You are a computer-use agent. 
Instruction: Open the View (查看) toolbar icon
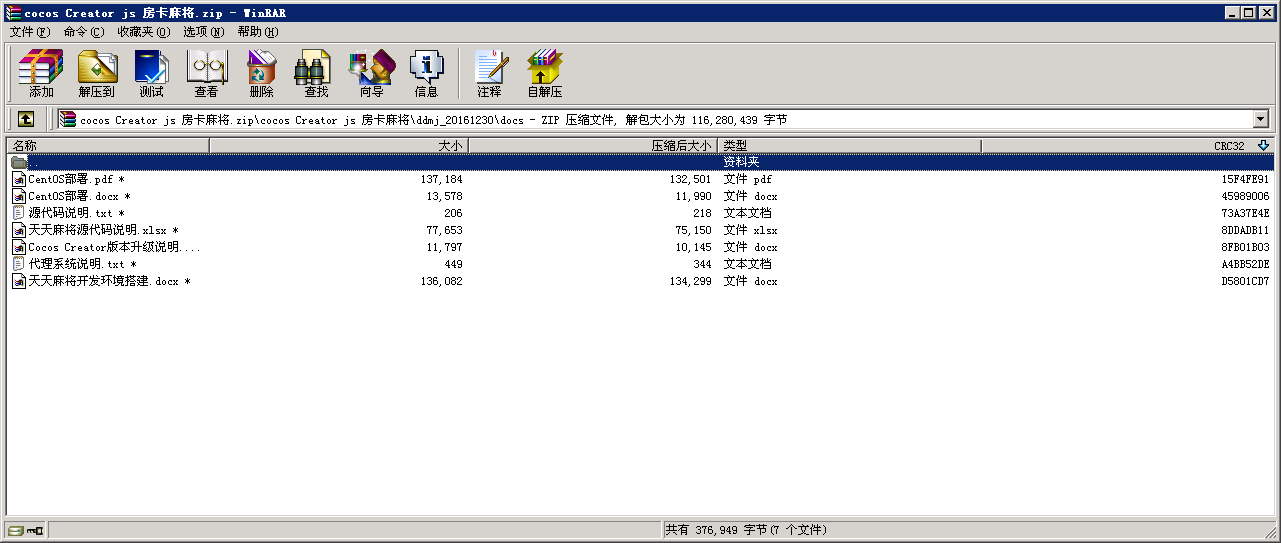coord(207,73)
